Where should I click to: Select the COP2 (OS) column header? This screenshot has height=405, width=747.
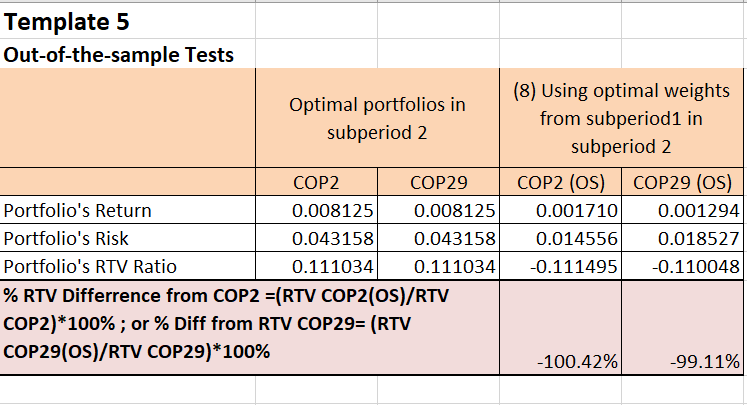point(560,183)
